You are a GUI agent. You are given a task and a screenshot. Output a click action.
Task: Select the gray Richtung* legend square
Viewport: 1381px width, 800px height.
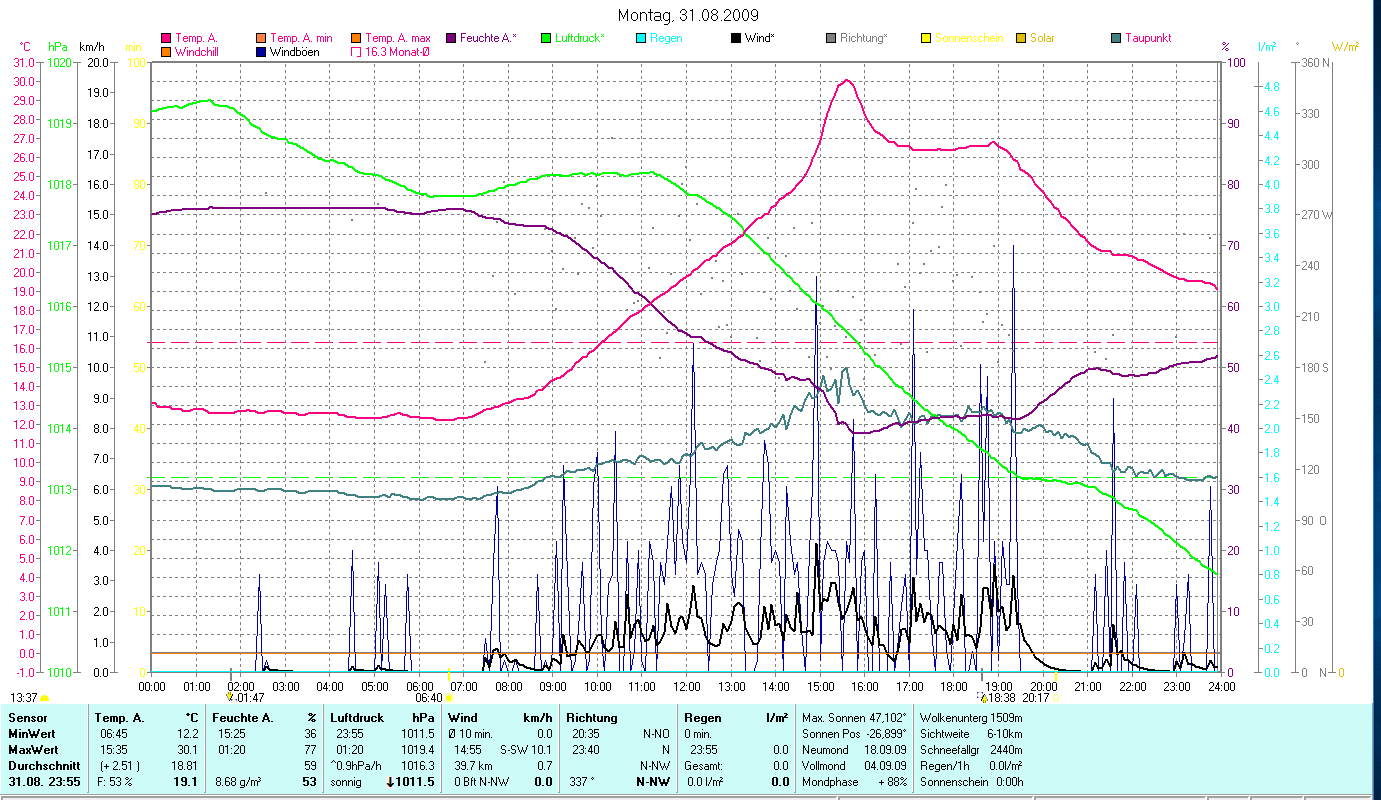831,38
